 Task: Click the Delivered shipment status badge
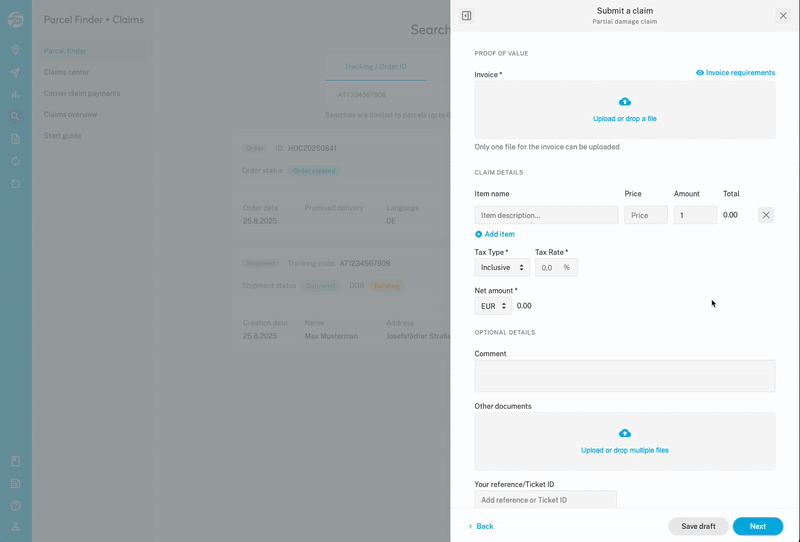point(321,286)
